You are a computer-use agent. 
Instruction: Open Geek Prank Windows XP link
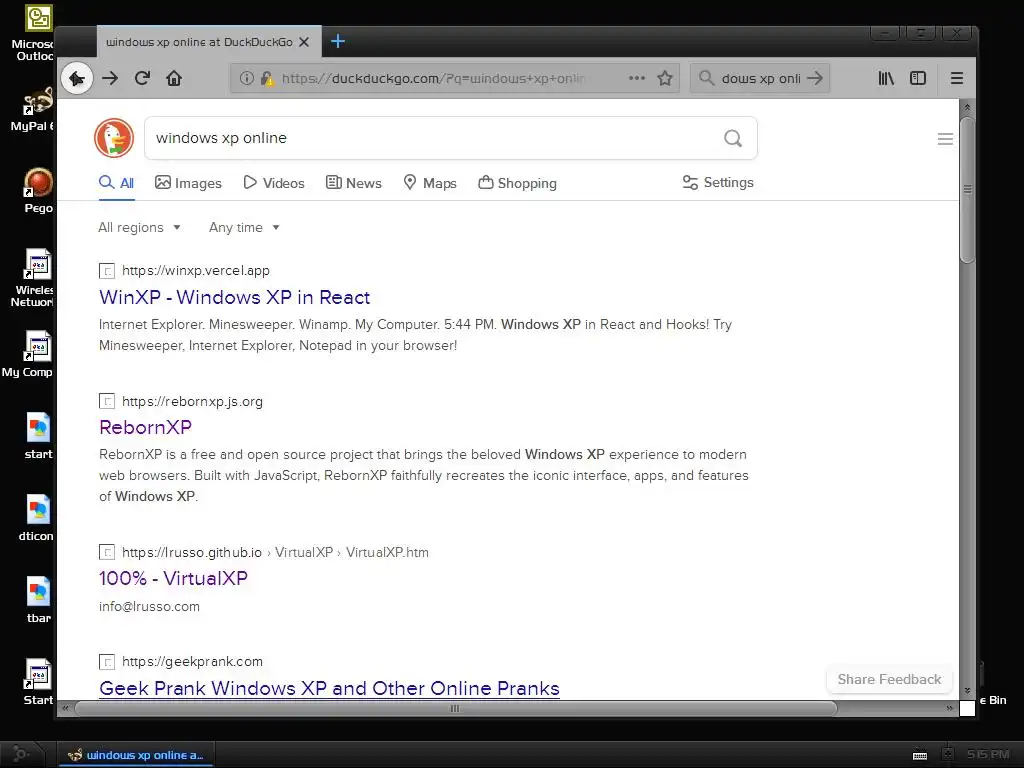(329, 688)
